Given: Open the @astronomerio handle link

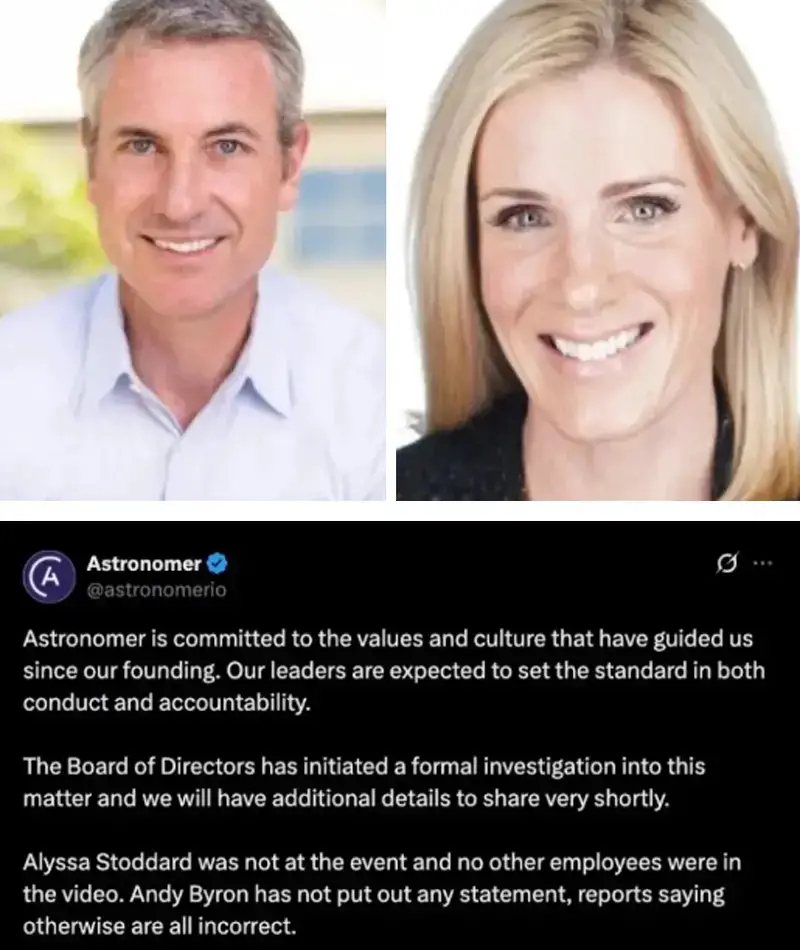Looking at the screenshot, I should 156,590.
